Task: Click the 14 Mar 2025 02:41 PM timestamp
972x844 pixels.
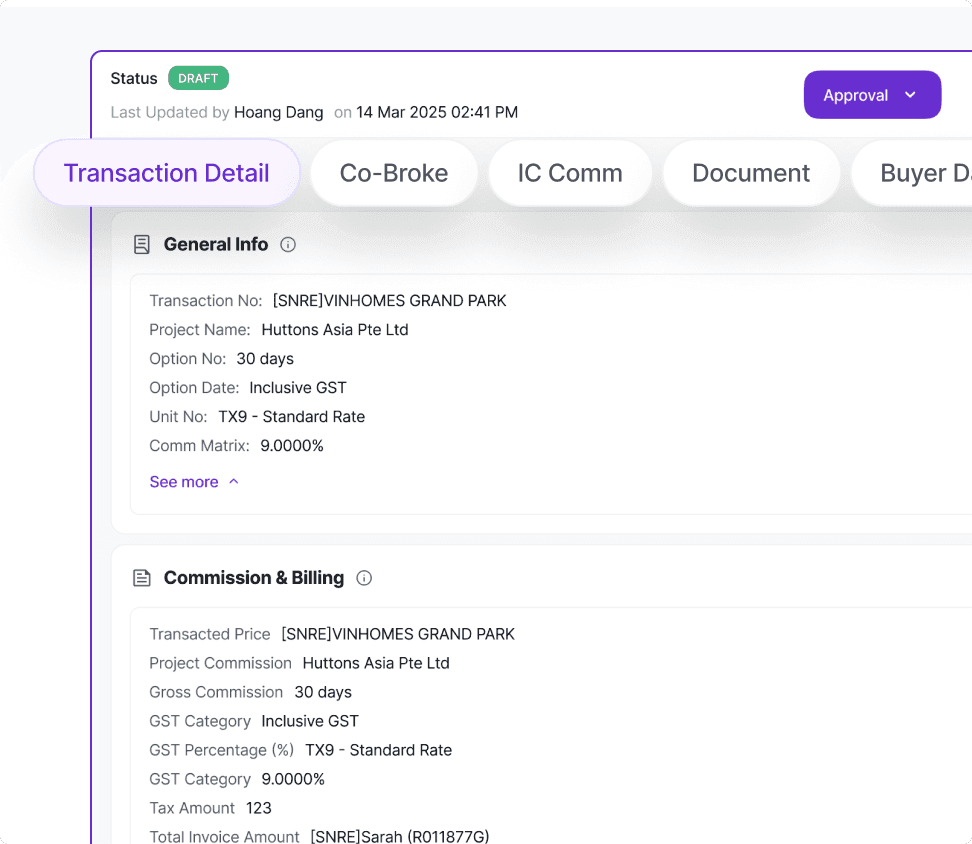Action: 437,112
